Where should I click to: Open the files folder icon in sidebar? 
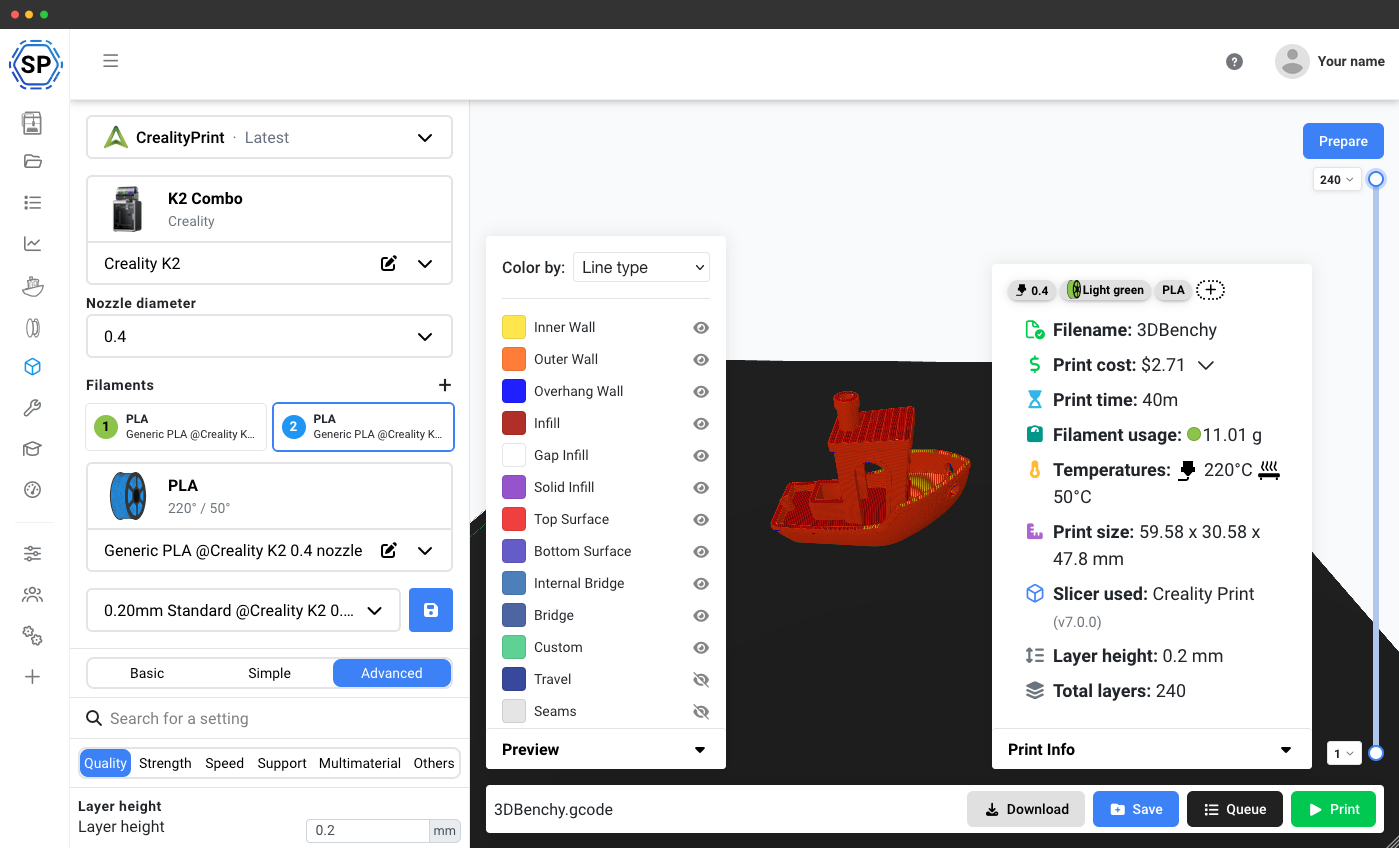point(32,161)
